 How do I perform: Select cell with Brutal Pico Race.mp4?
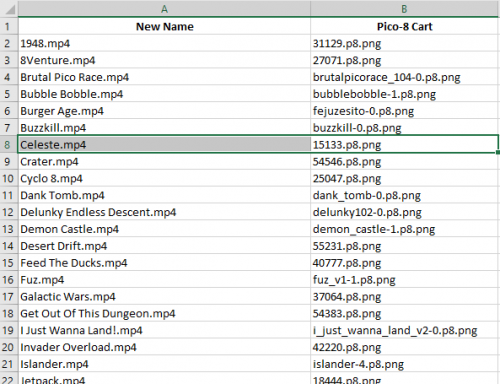point(164,77)
